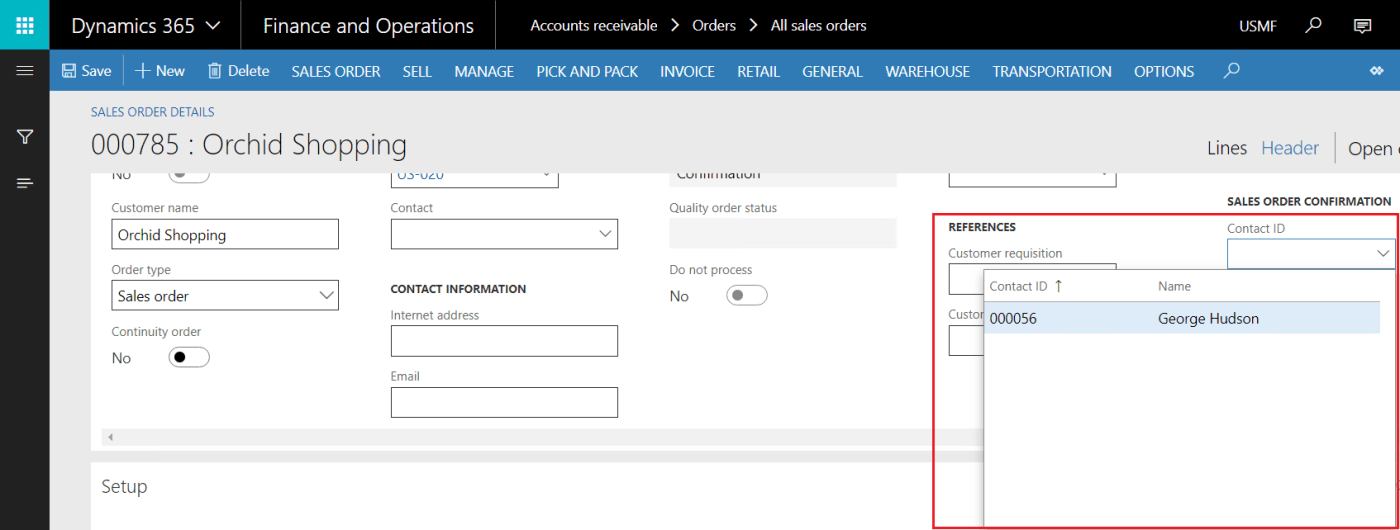
Task: Click the action pane search icon
Action: tap(1232, 71)
